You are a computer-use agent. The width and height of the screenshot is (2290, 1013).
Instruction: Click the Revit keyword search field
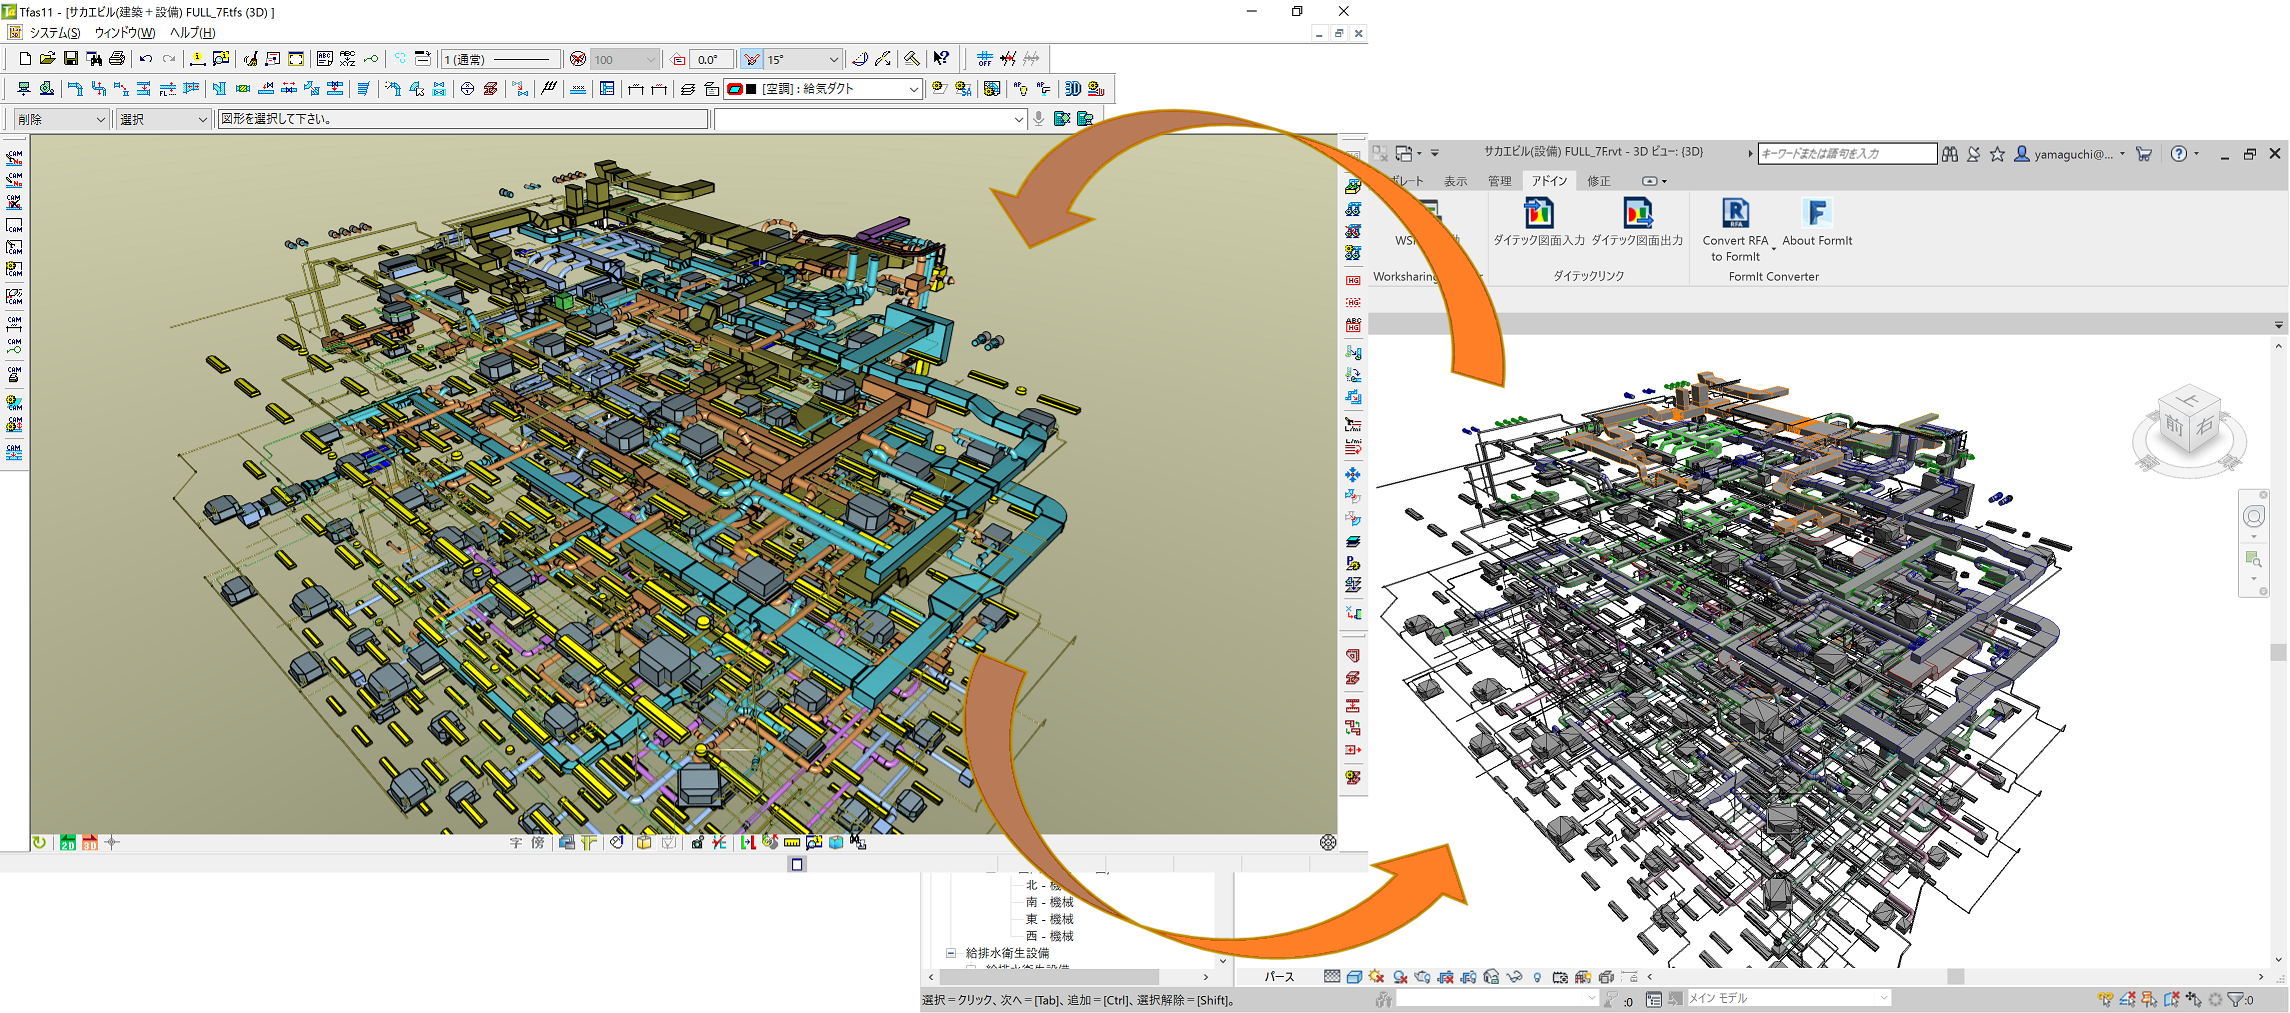(1846, 154)
